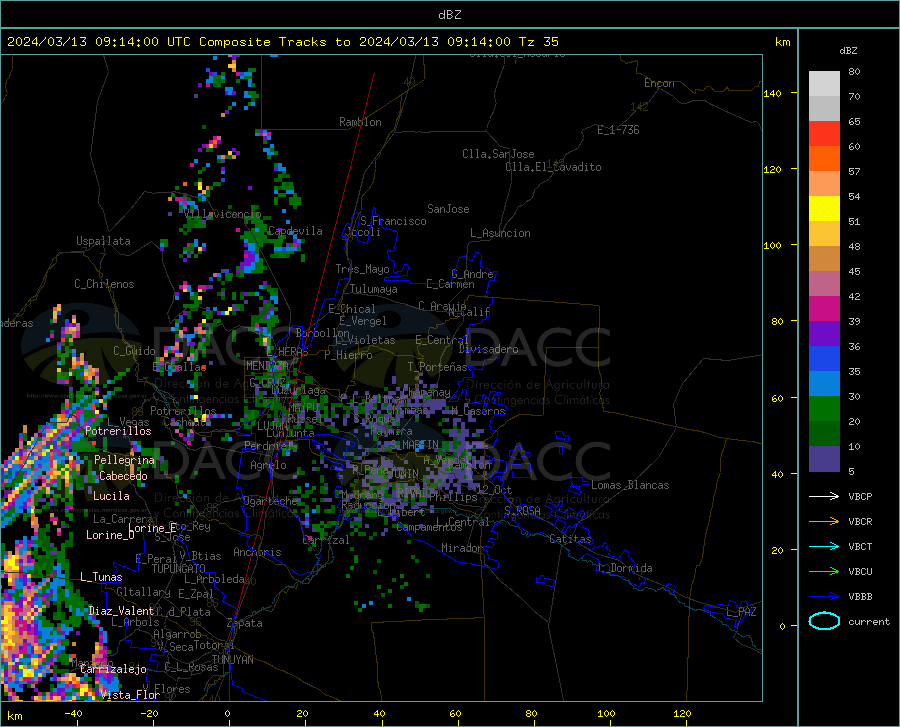Click the Tulumaya map label
Viewport: 900px width, 727px height.
(x=374, y=289)
